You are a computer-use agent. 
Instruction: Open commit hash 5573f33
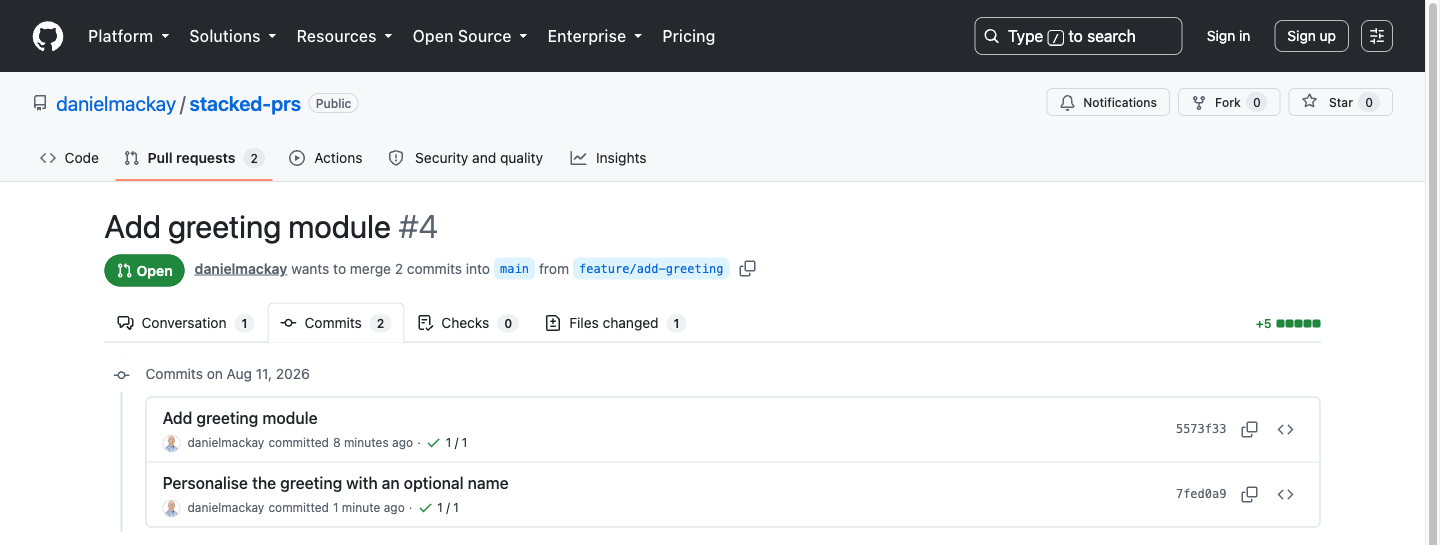coord(1201,430)
